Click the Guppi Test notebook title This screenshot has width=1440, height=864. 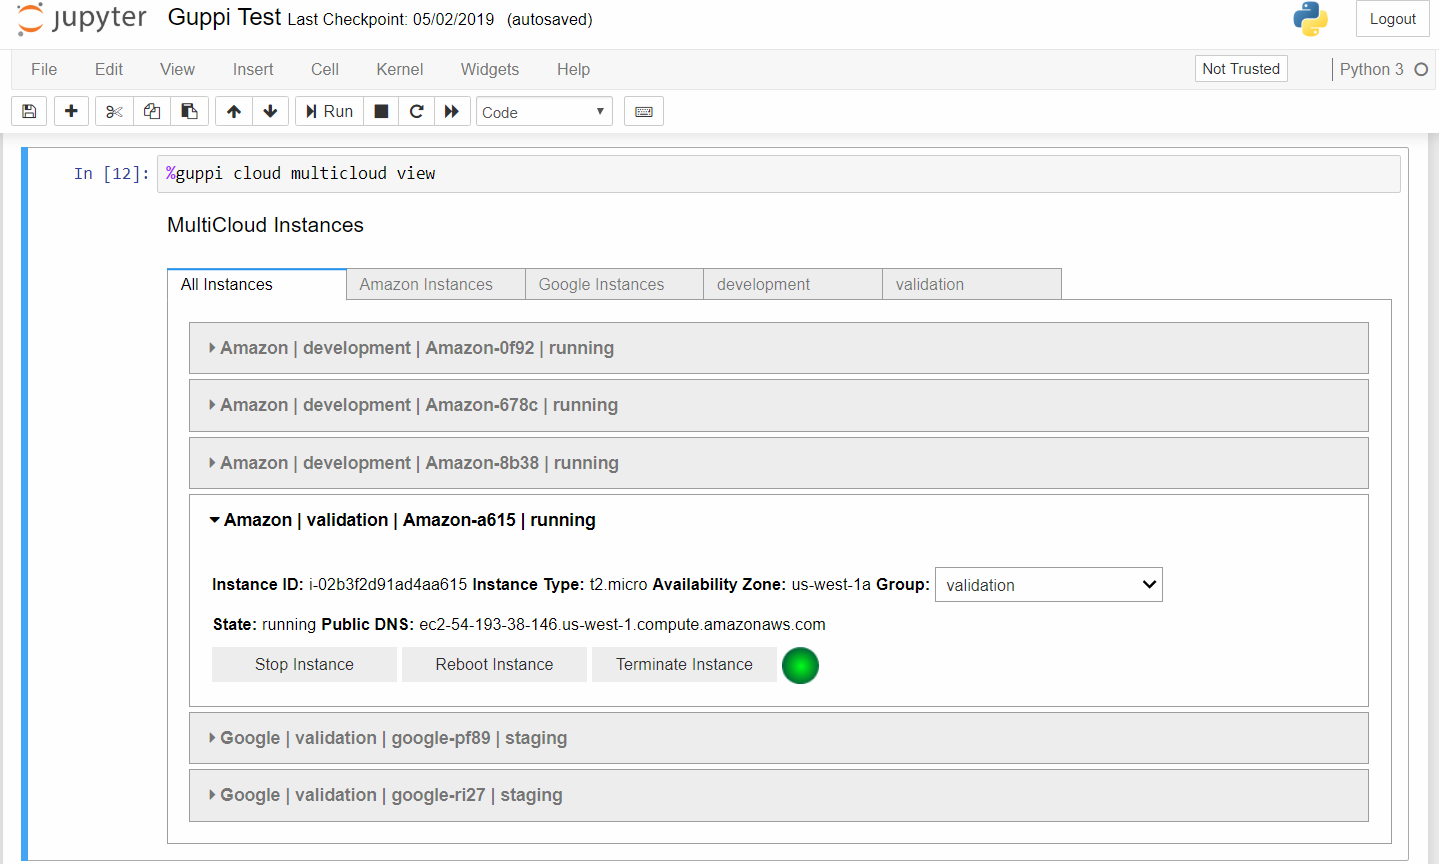pos(224,18)
